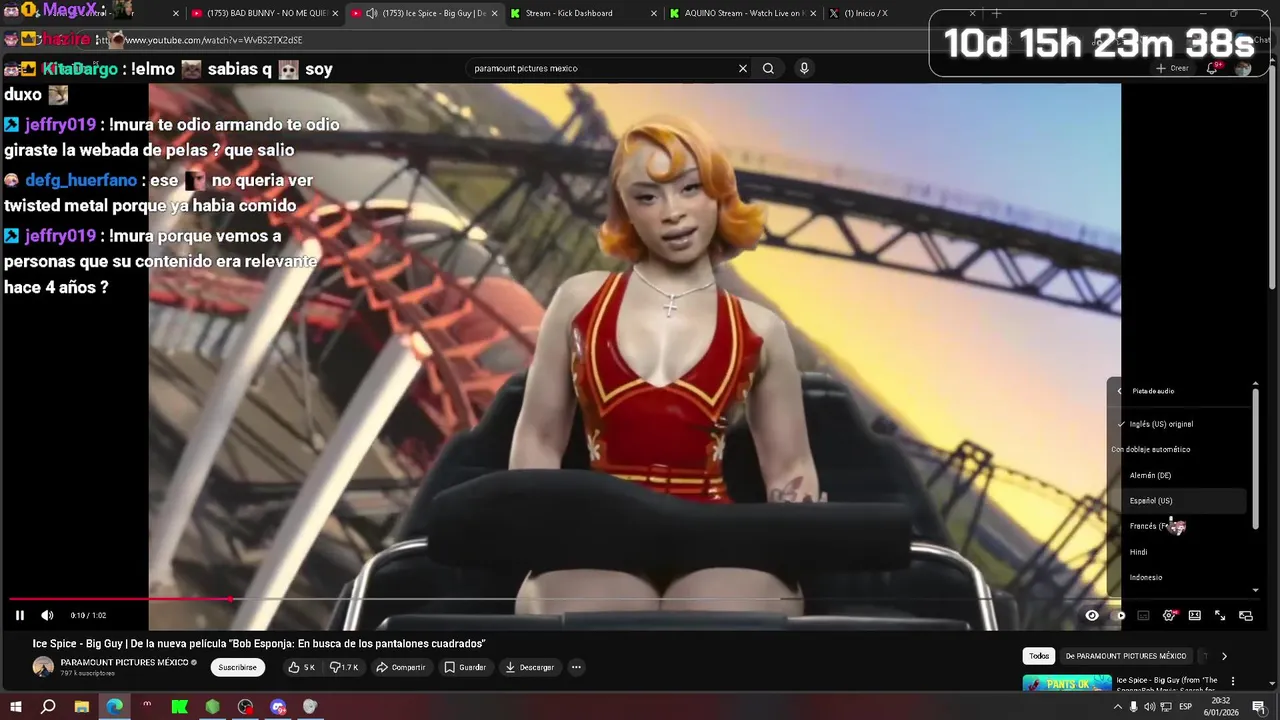
Task: Click the audio menu scroll-up arrow
Action: click(x=1255, y=383)
